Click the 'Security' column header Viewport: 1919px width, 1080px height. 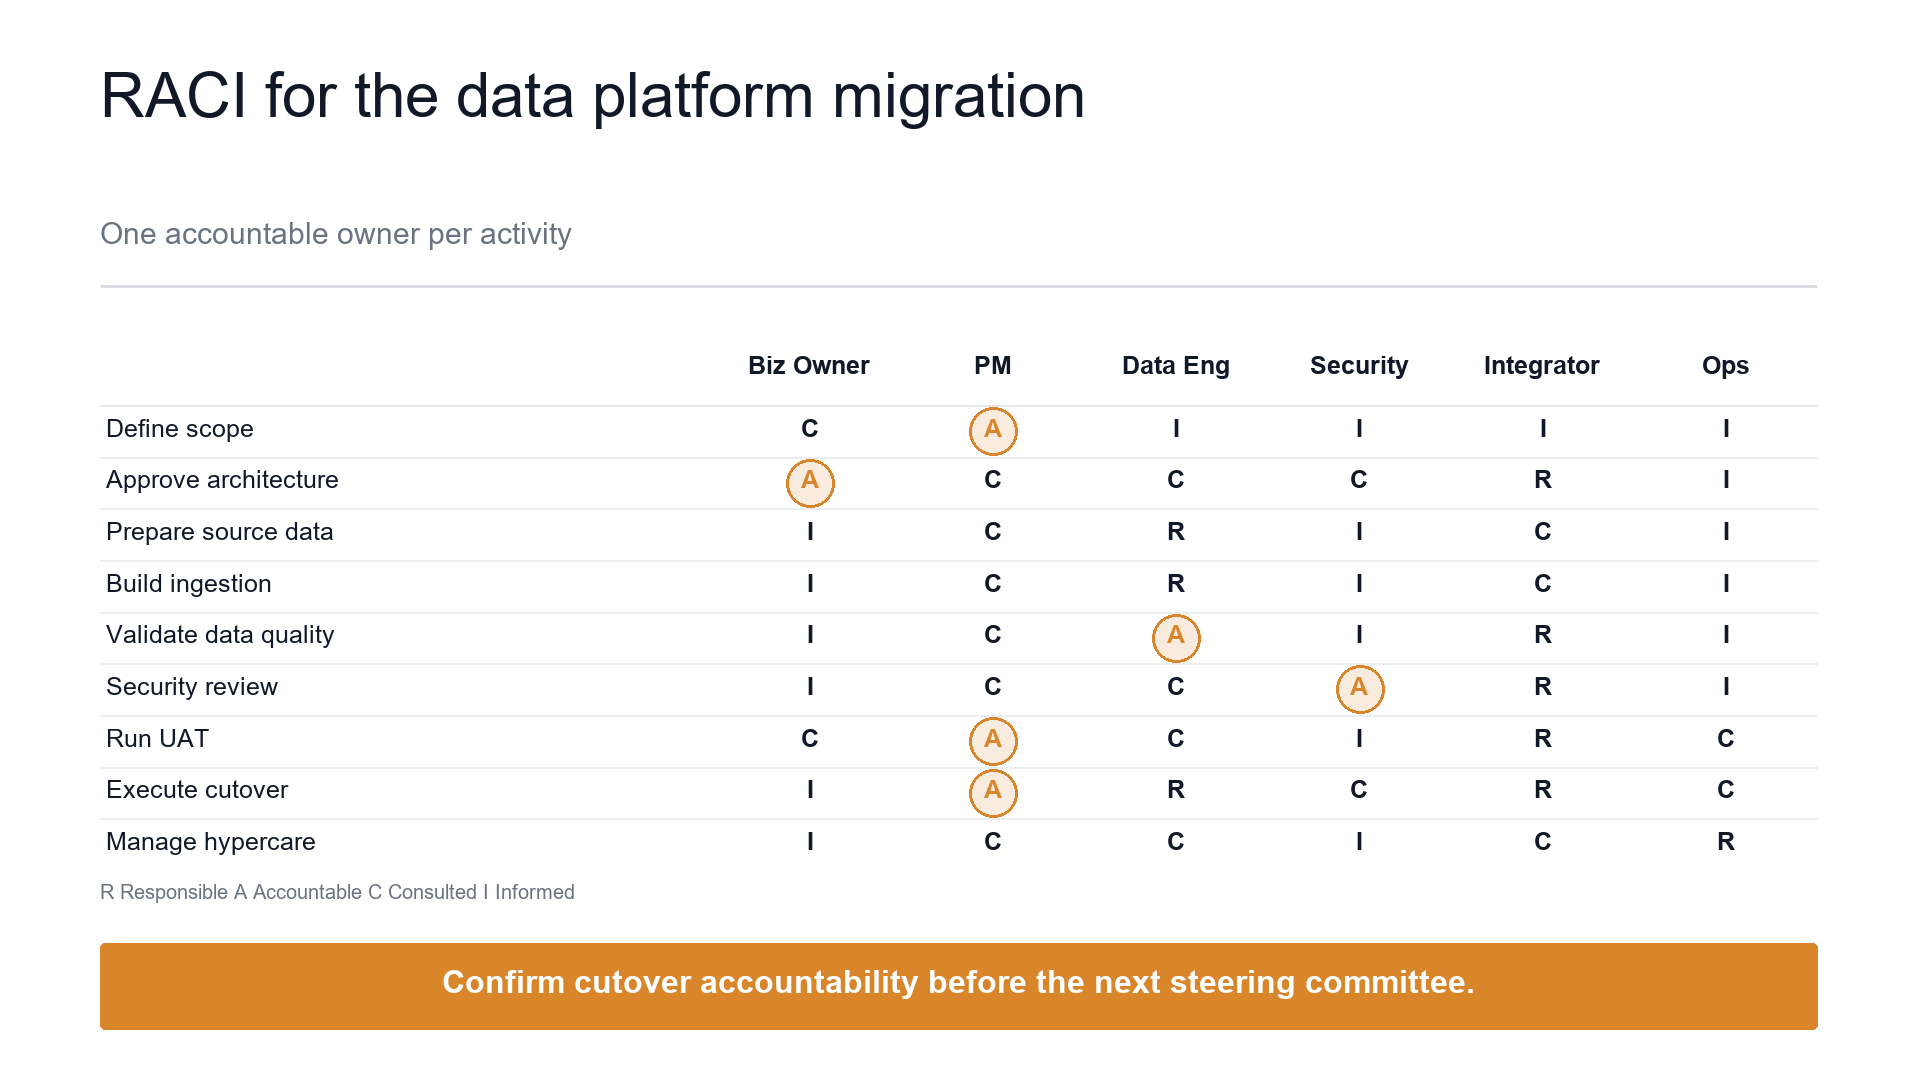pos(1359,366)
